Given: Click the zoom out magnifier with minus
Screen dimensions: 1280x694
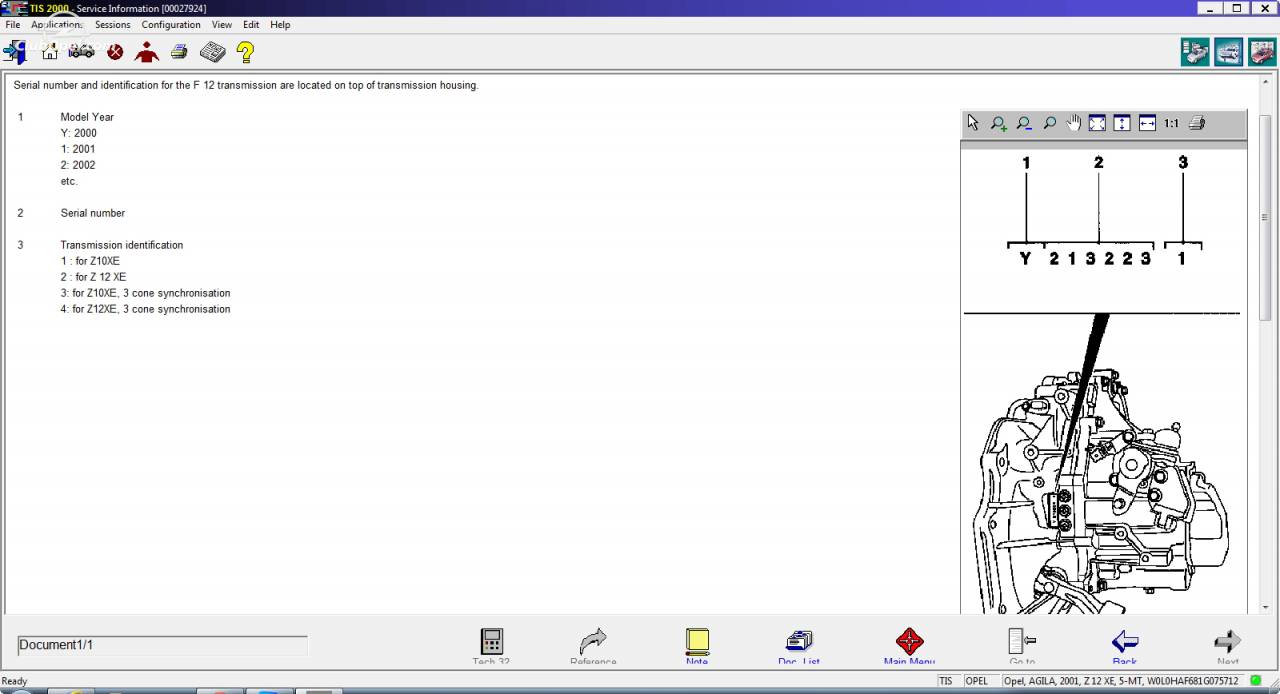Looking at the screenshot, I should pos(1024,123).
